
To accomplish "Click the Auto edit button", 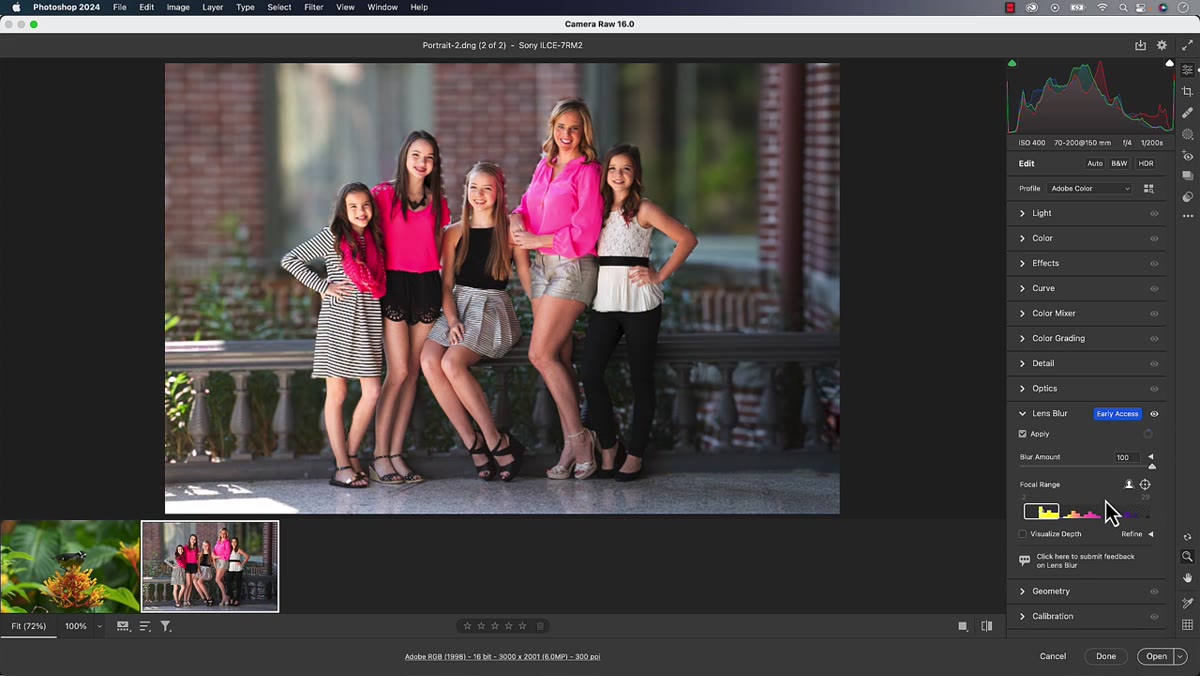I will (1095, 163).
